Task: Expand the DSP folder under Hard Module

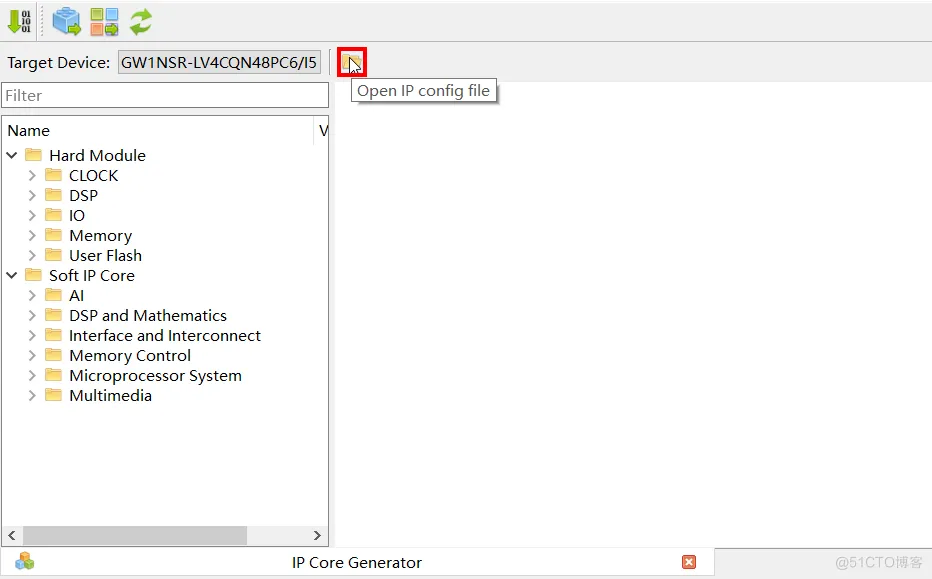Action: (x=32, y=196)
